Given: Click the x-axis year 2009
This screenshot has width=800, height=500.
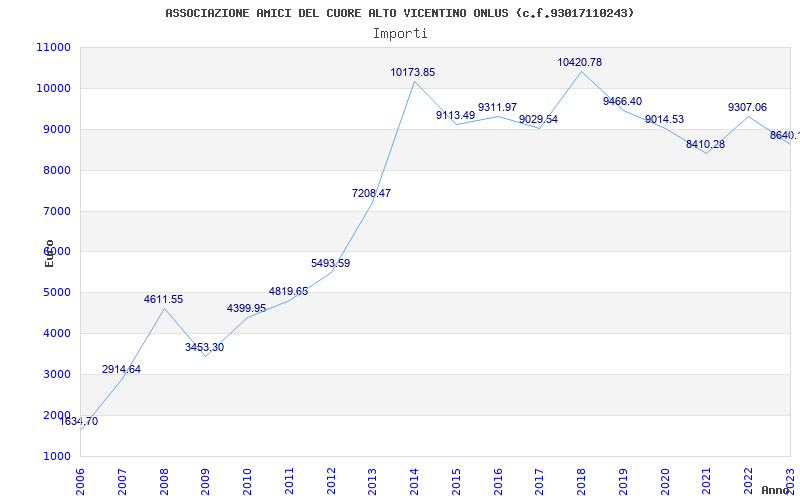Looking at the screenshot, I should coord(206,482).
